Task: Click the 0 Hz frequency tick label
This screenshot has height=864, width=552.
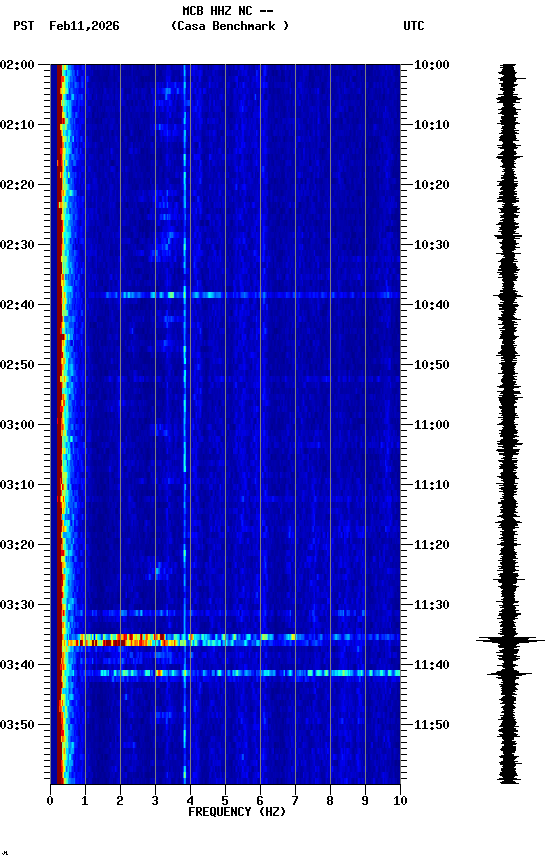Action: point(50,801)
